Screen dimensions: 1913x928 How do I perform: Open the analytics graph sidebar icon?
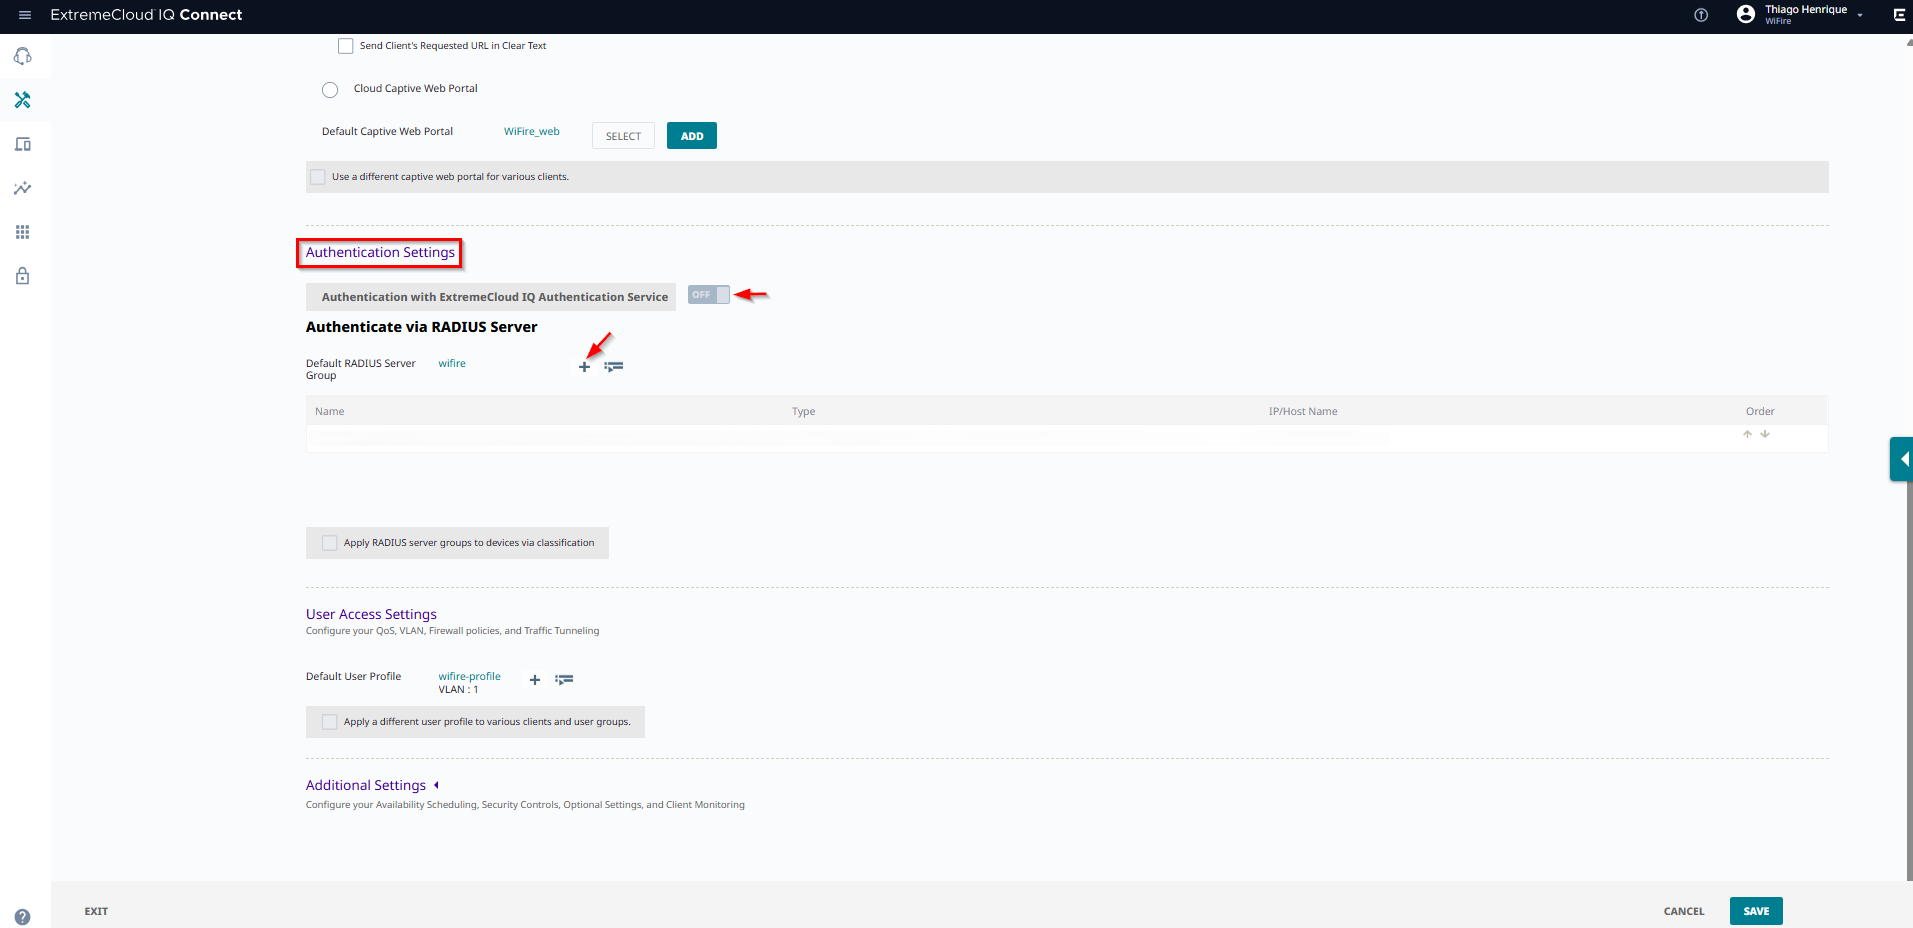click(23, 188)
